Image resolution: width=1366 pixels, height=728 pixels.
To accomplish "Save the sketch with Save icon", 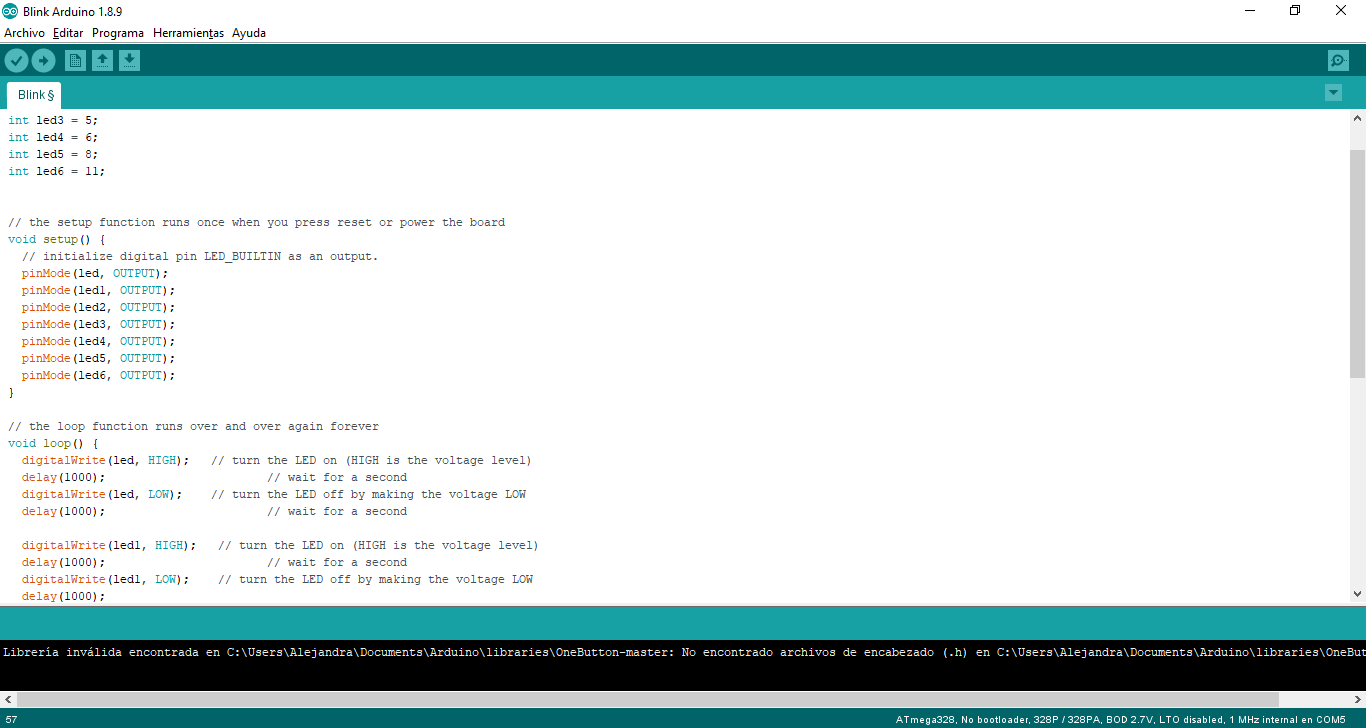I will [x=129, y=61].
